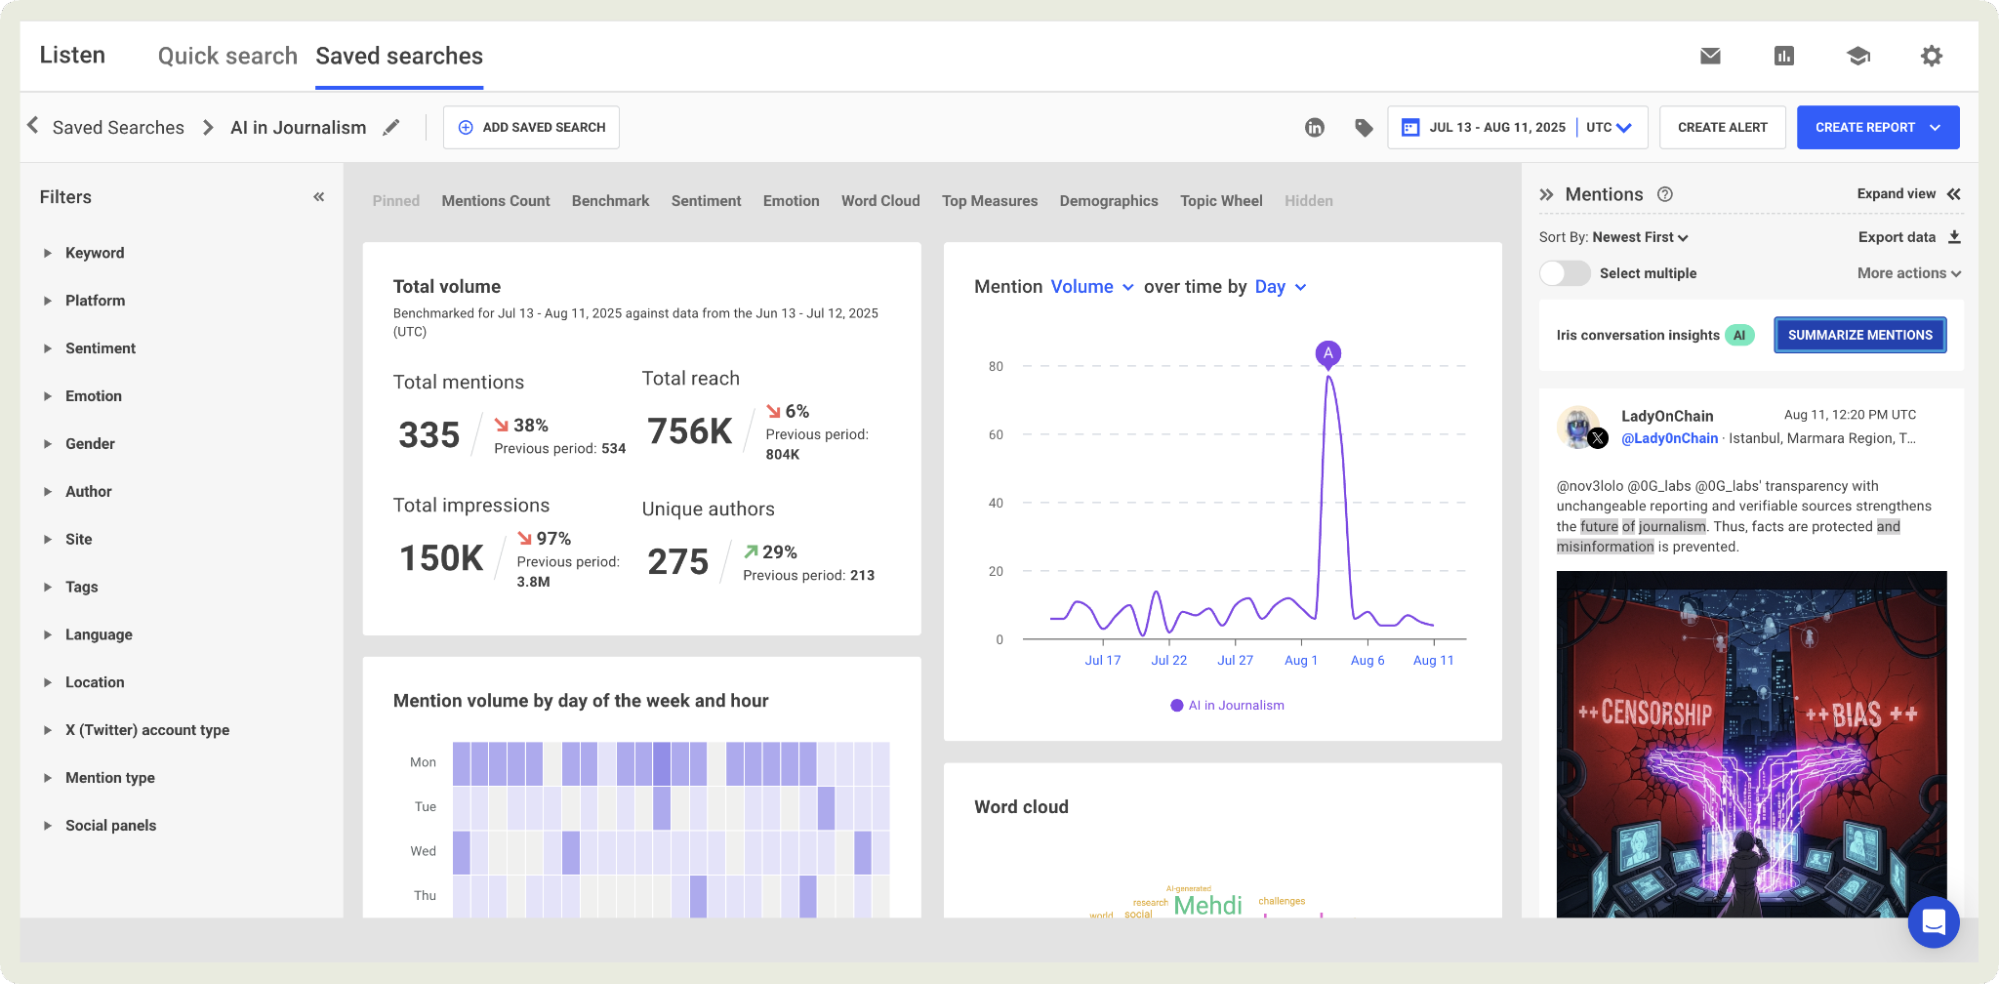Collapse the Mentions panel via Expand view chevrons
This screenshot has width=1999, height=984.
[x=1952, y=194]
